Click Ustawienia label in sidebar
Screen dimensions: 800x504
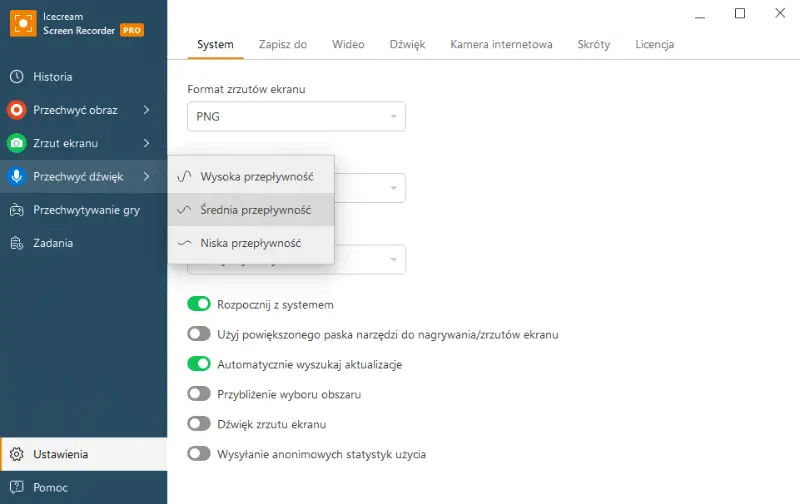tap(61, 454)
